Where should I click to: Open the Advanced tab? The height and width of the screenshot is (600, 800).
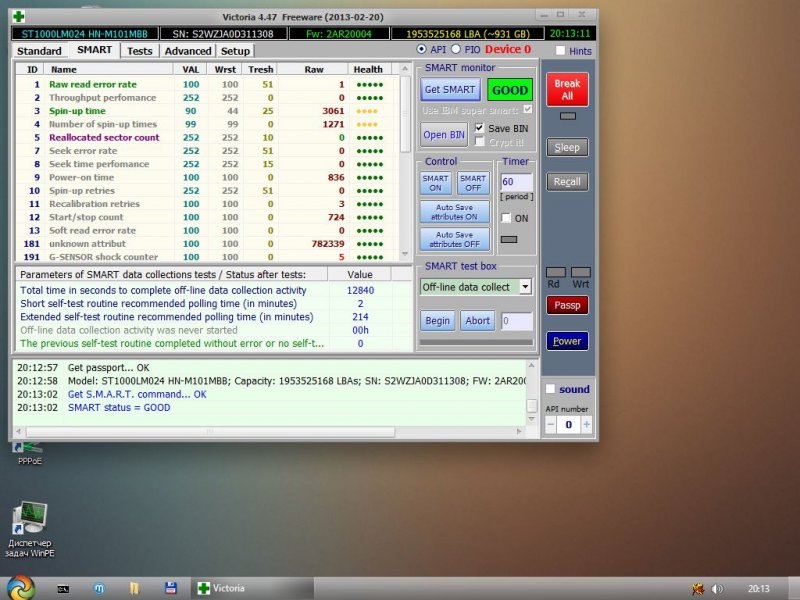pyautogui.click(x=188, y=51)
